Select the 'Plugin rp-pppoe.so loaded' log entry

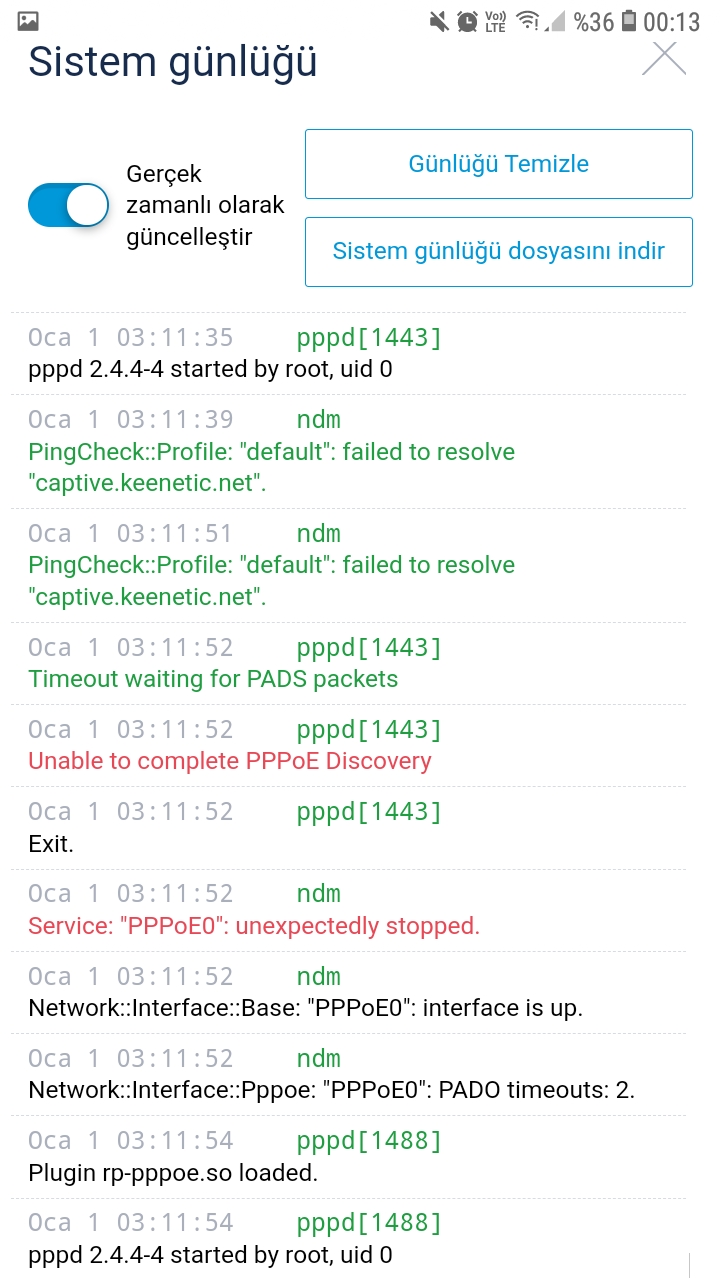(x=349, y=1157)
